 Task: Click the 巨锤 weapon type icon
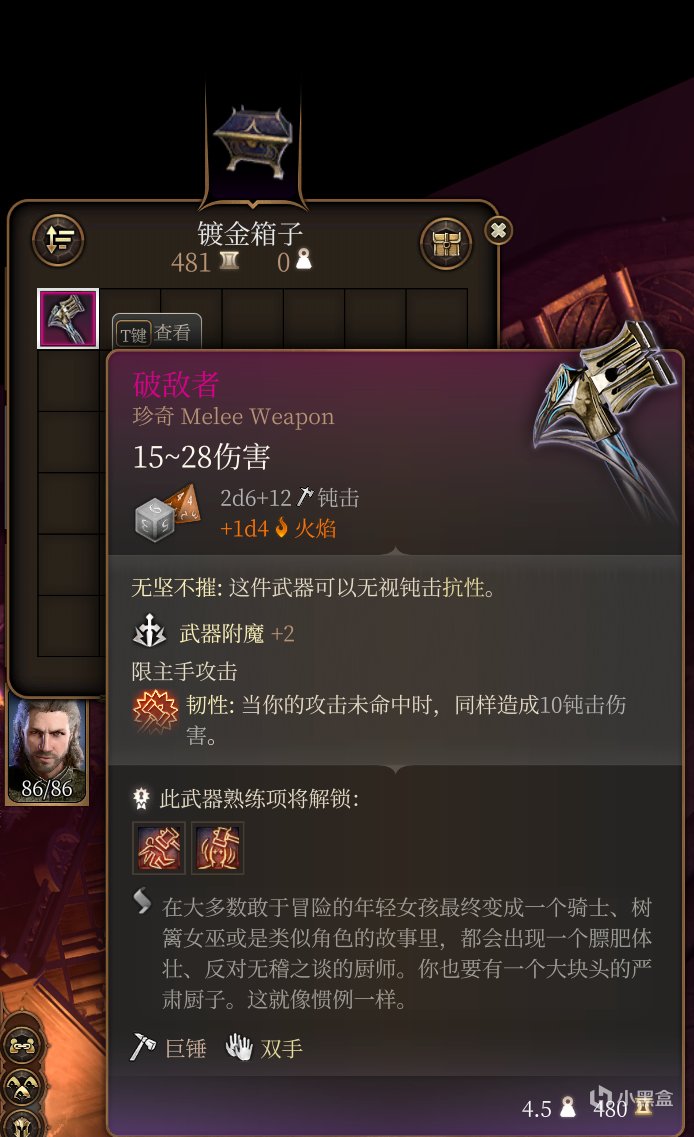pyautogui.click(x=143, y=1046)
